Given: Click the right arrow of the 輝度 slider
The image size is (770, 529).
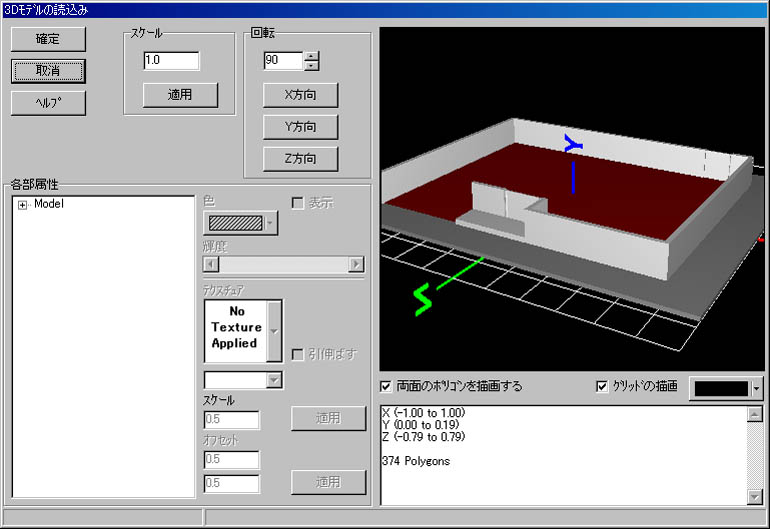Looking at the screenshot, I should coord(356,264).
